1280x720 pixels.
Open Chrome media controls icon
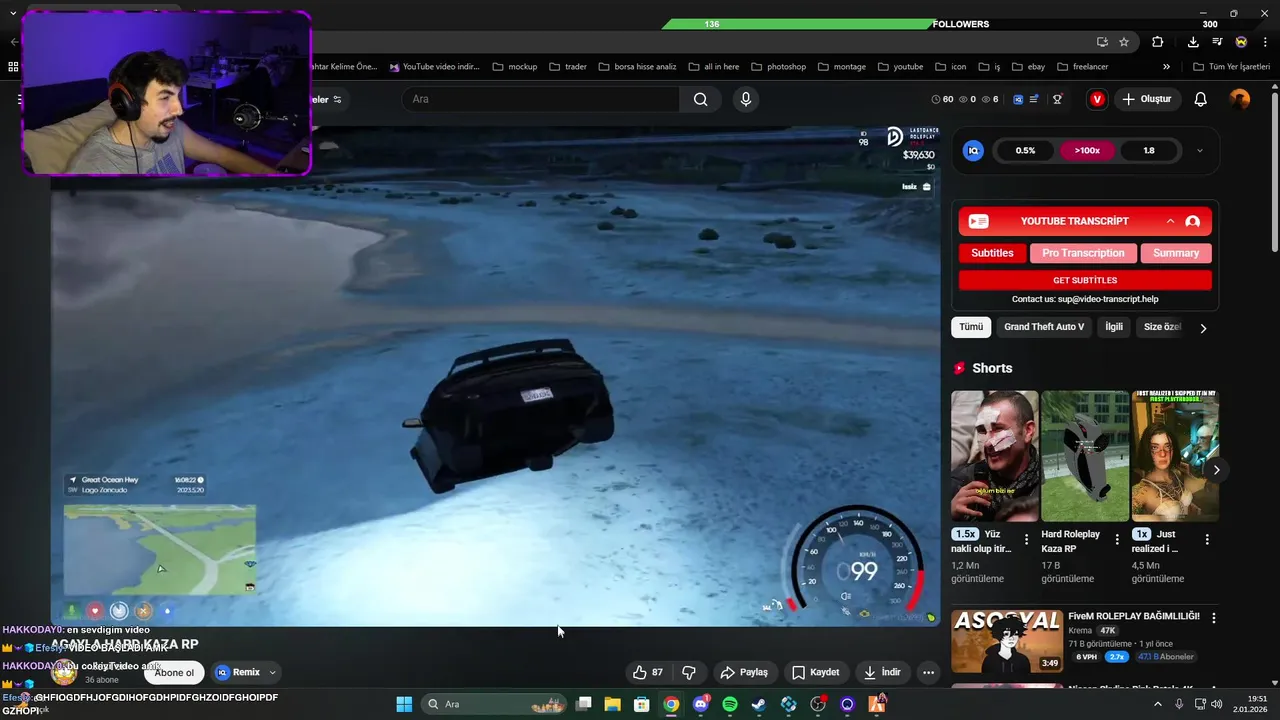pyautogui.click(x=1217, y=42)
